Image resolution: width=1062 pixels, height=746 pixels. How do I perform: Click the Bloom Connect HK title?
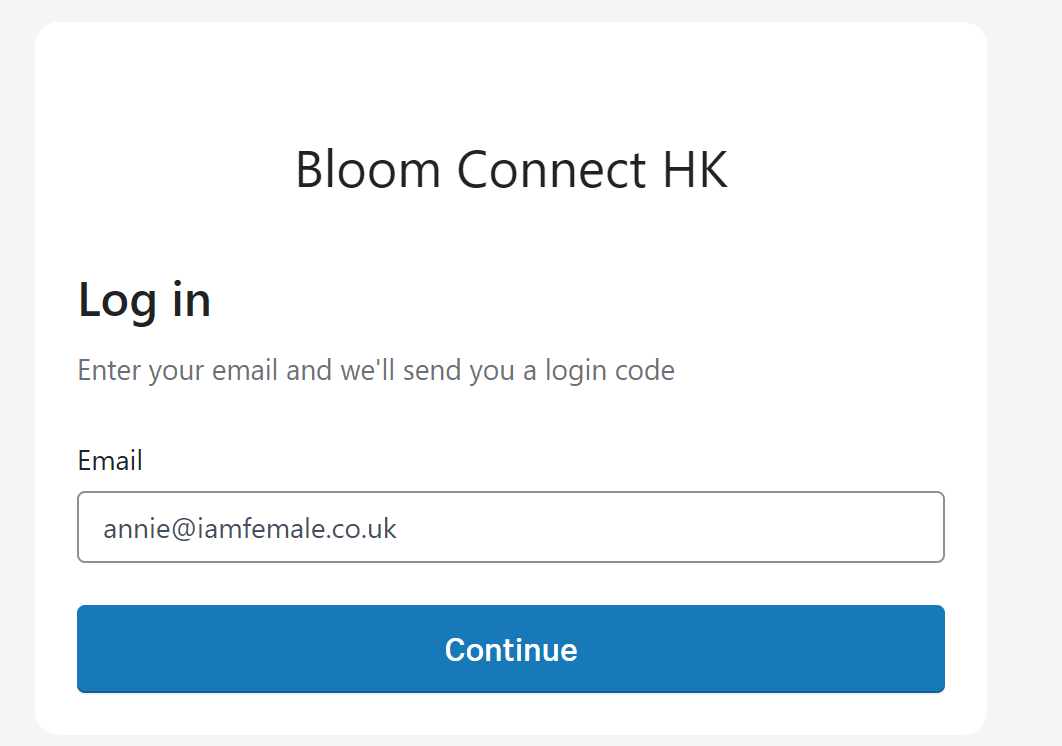click(x=511, y=169)
